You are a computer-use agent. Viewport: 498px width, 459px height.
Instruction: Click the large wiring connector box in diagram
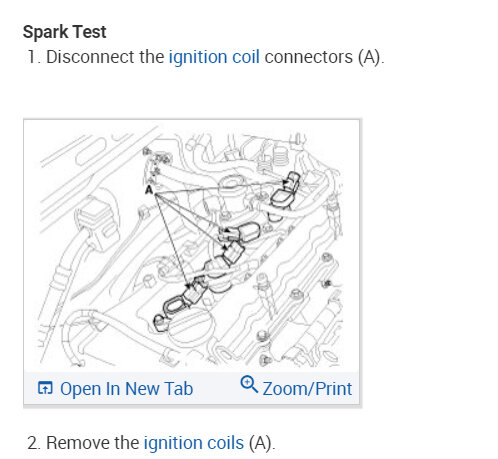(x=98, y=223)
